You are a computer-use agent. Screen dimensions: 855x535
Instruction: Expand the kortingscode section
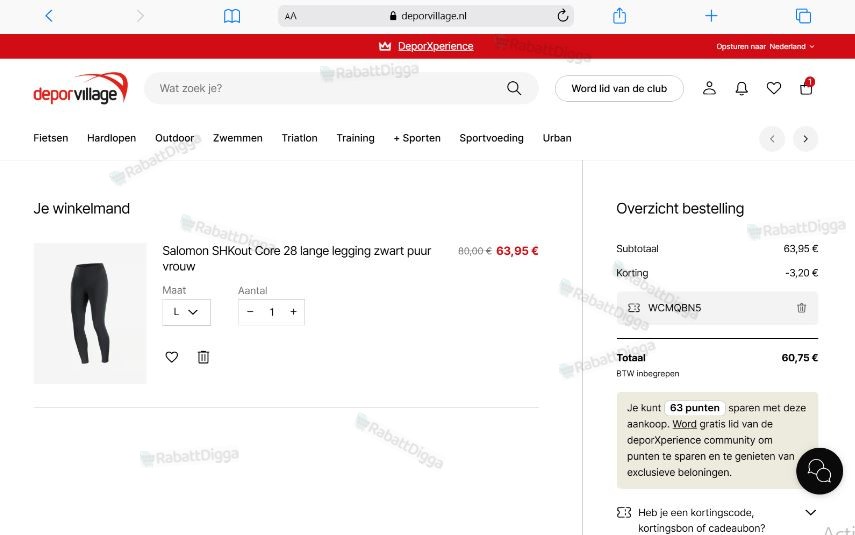coord(810,513)
